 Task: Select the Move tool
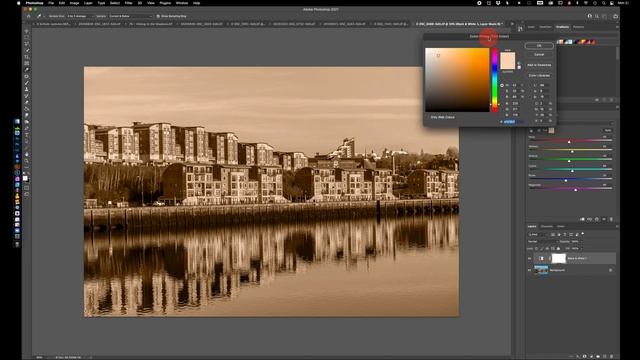[27, 31]
